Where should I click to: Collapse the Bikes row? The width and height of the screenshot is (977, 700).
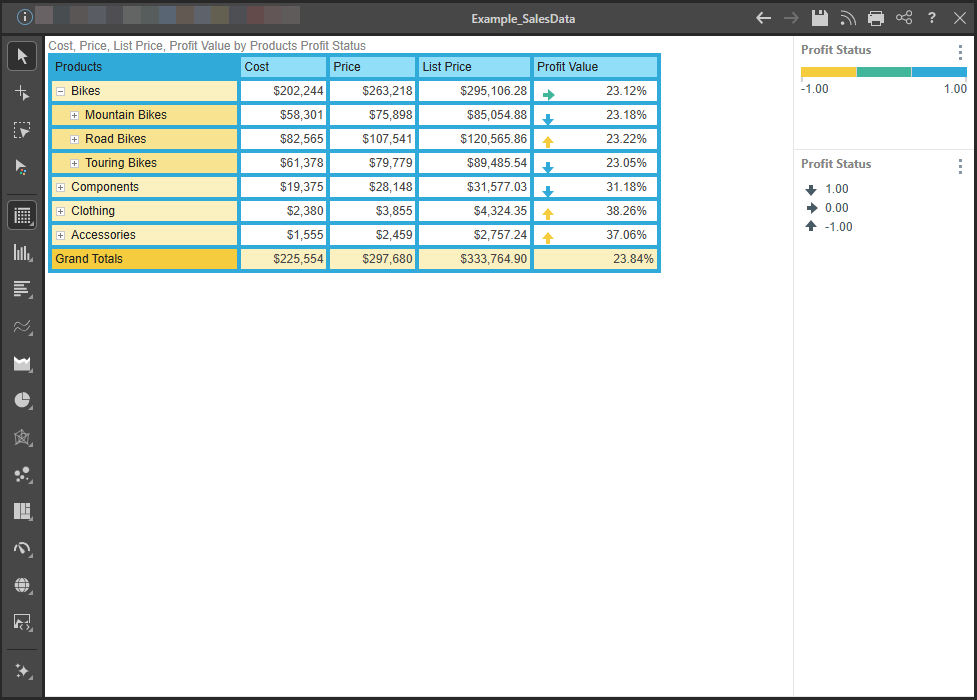(x=61, y=91)
